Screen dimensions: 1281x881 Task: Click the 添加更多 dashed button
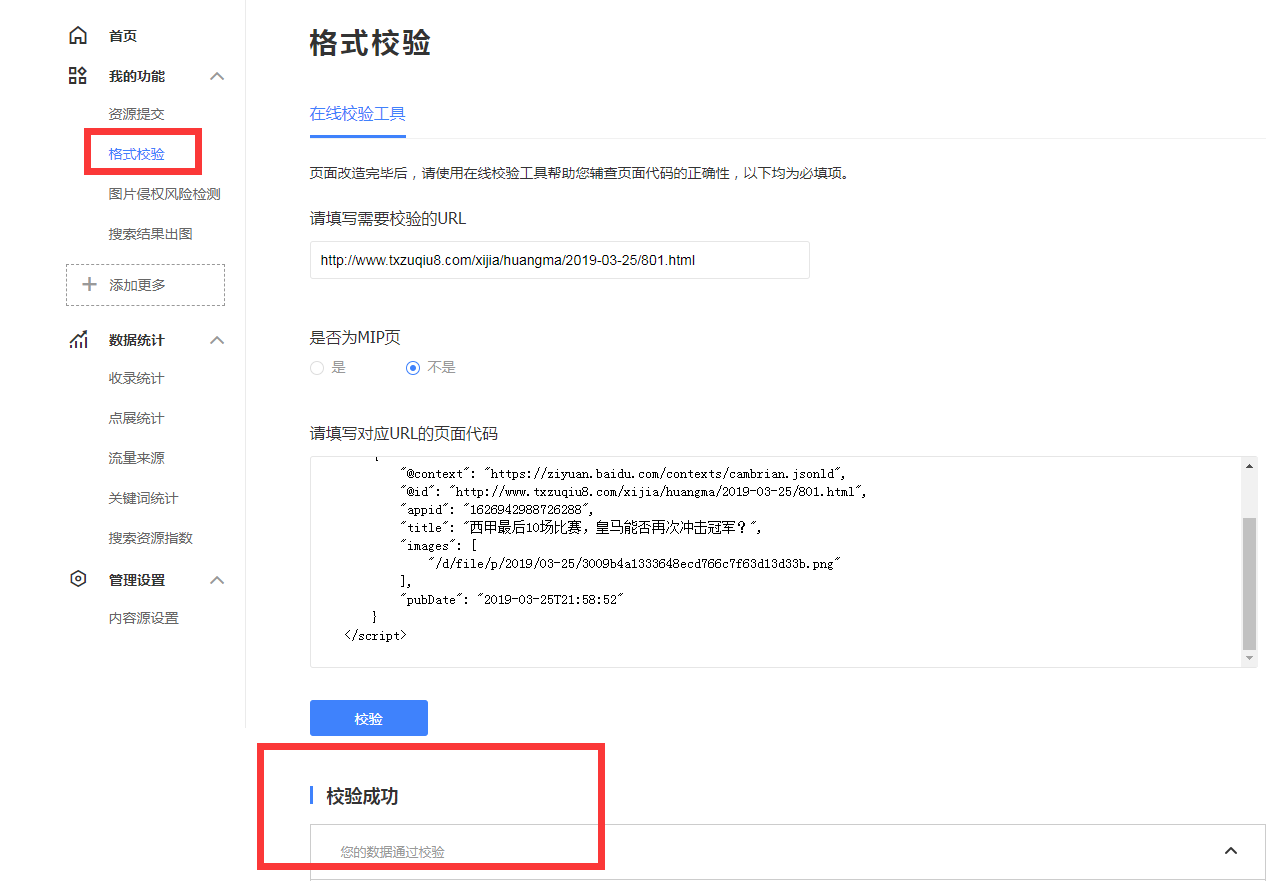pos(145,285)
